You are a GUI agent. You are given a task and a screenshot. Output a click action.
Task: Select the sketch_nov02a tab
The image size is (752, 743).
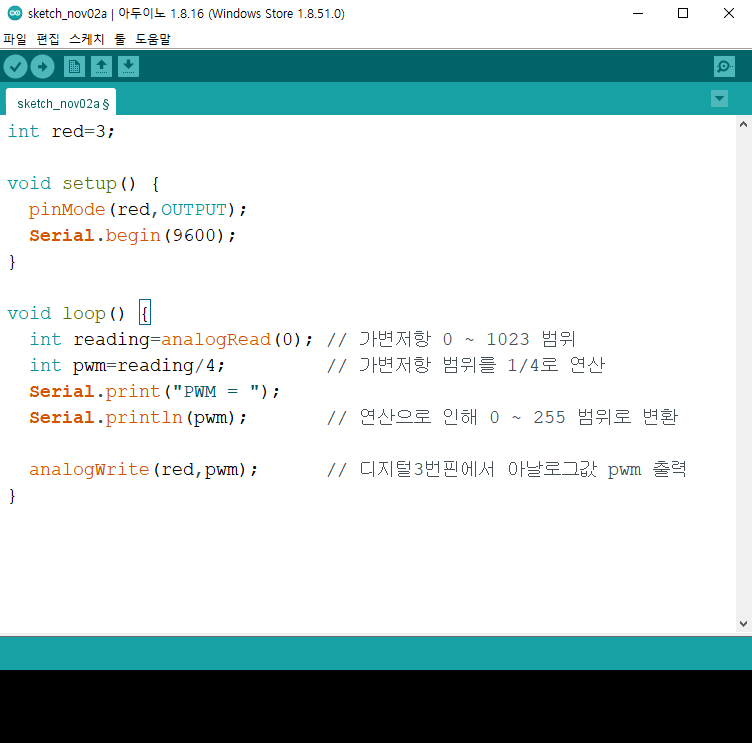[61, 102]
